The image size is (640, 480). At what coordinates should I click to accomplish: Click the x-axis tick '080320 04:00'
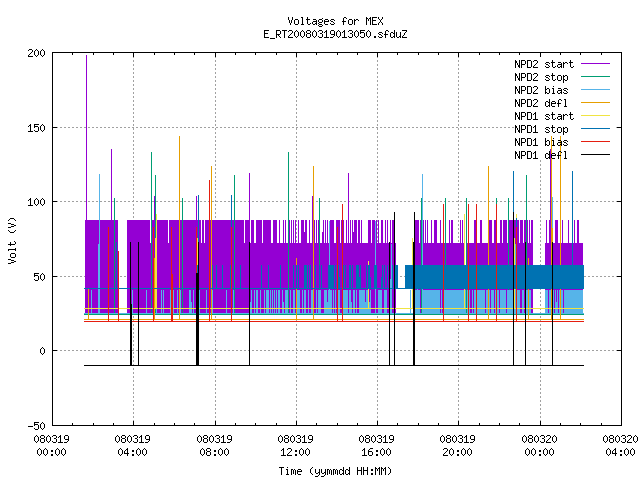click(620, 446)
